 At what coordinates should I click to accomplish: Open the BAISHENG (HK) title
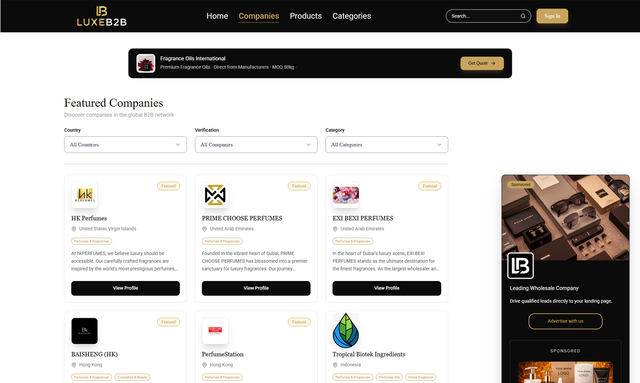[x=94, y=354]
